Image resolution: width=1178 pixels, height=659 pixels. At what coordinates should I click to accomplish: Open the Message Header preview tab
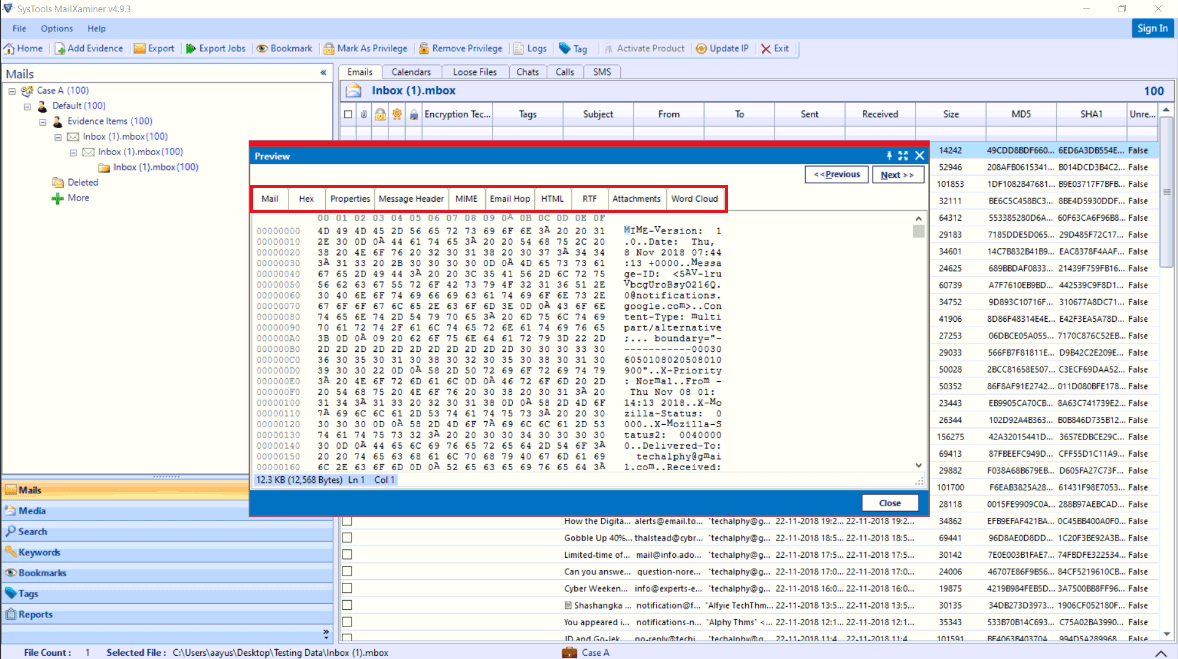click(411, 199)
